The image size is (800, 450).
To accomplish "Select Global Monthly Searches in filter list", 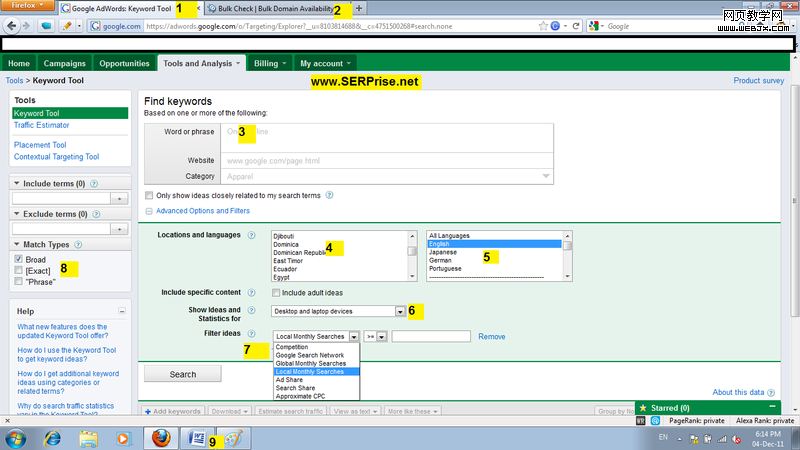I will click(309, 363).
